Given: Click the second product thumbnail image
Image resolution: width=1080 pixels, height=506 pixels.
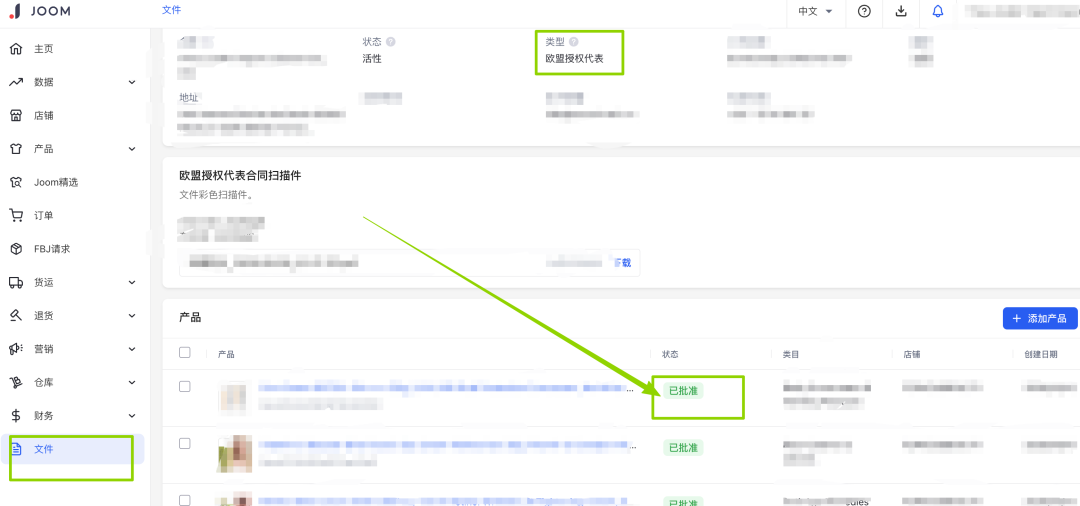Looking at the screenshot, I should click(234, 453).
